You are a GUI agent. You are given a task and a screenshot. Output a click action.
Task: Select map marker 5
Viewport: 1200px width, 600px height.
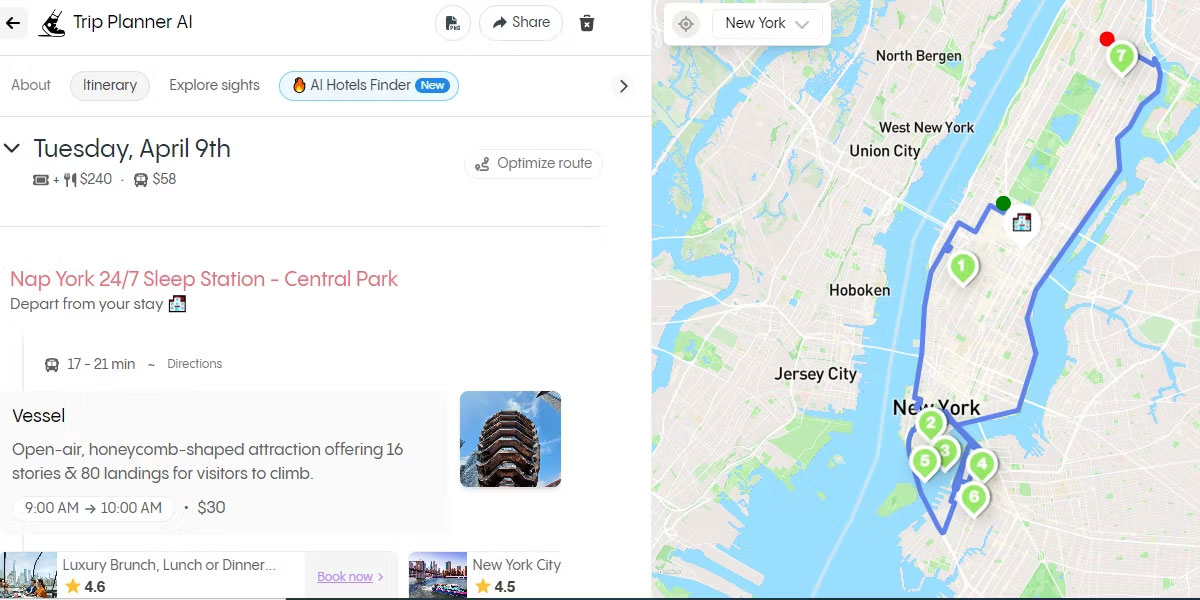(924, 462)
